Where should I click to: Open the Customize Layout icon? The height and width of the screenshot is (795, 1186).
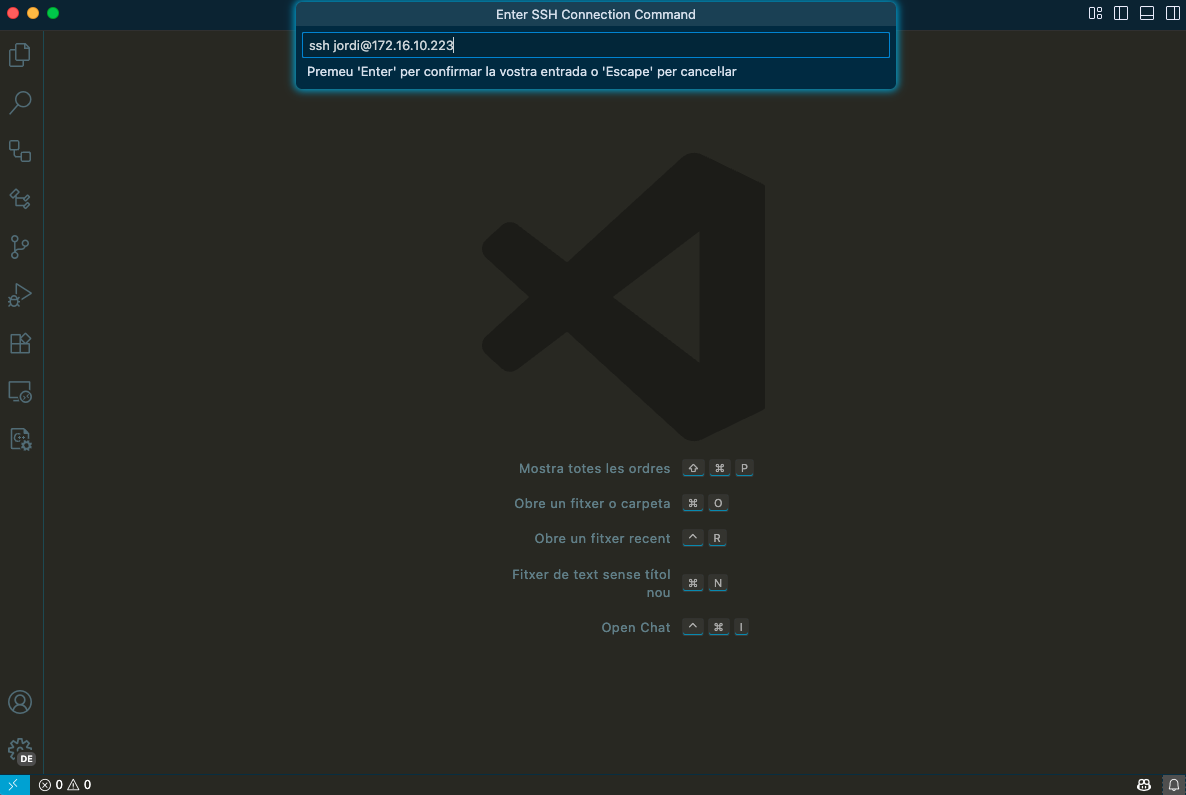pyautogui.click(x=1095, y=14)
